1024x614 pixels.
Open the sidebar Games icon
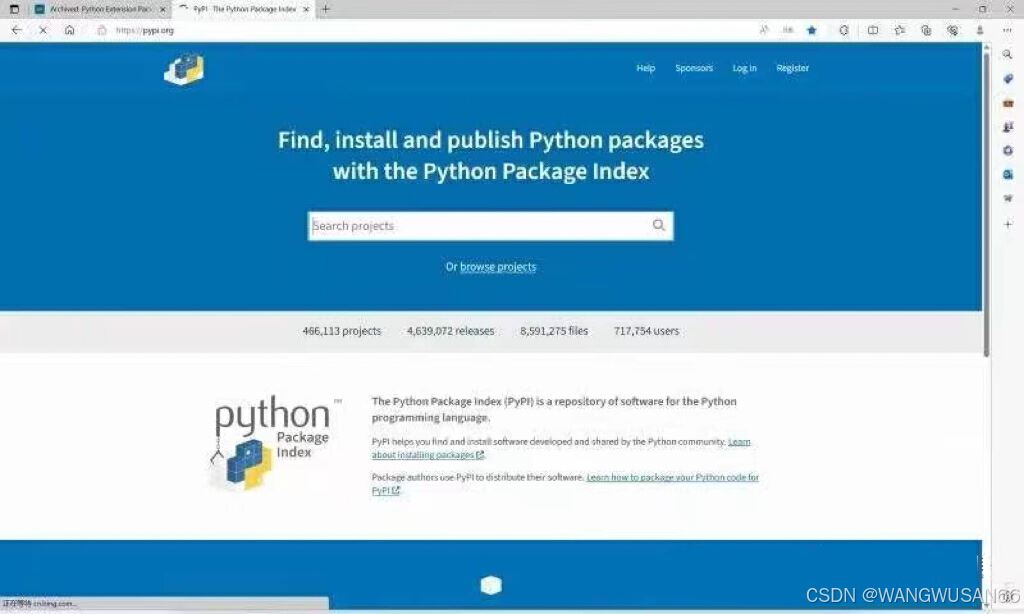click(1008, 127)
